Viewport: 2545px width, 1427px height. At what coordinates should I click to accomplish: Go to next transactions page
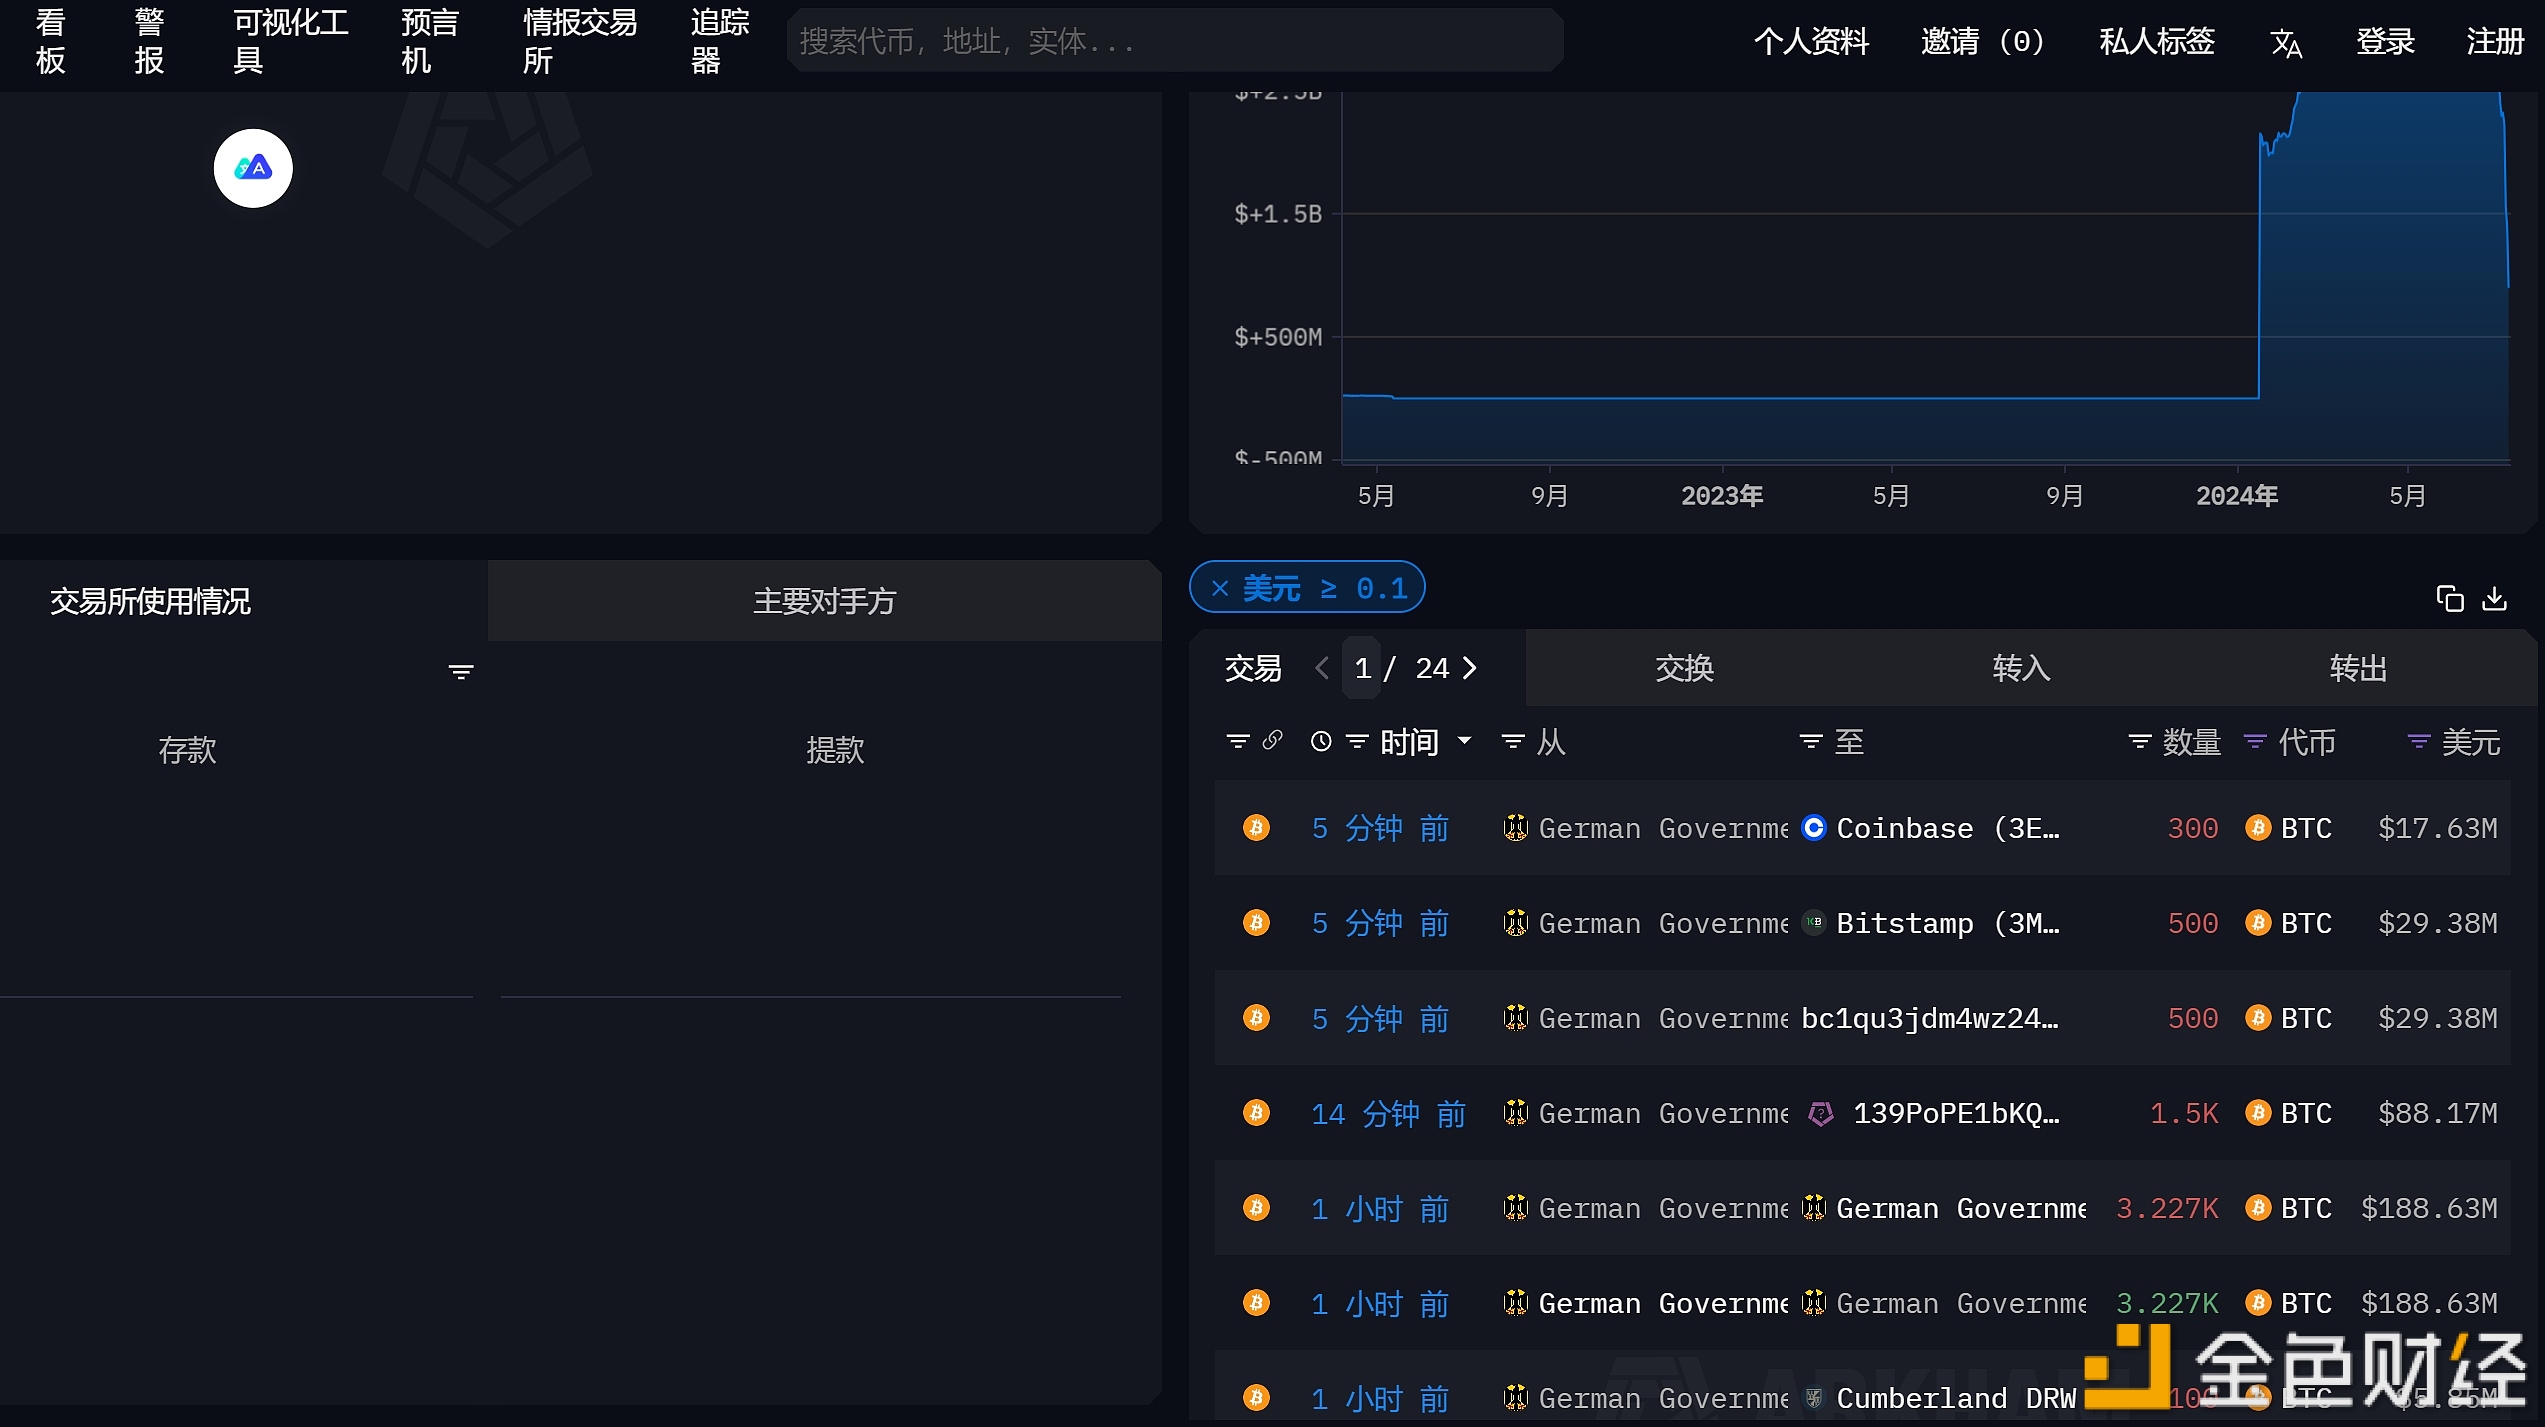pos(1469,668)
